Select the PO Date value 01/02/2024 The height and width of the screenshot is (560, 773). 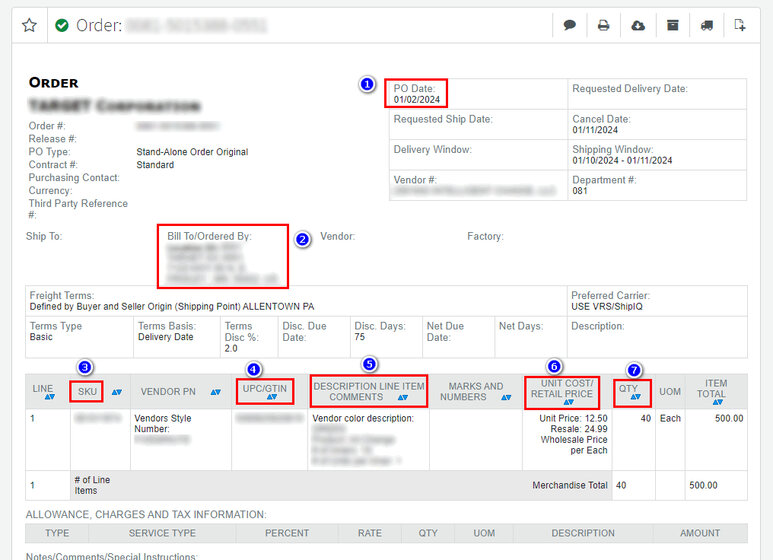[x=417, y=100]
